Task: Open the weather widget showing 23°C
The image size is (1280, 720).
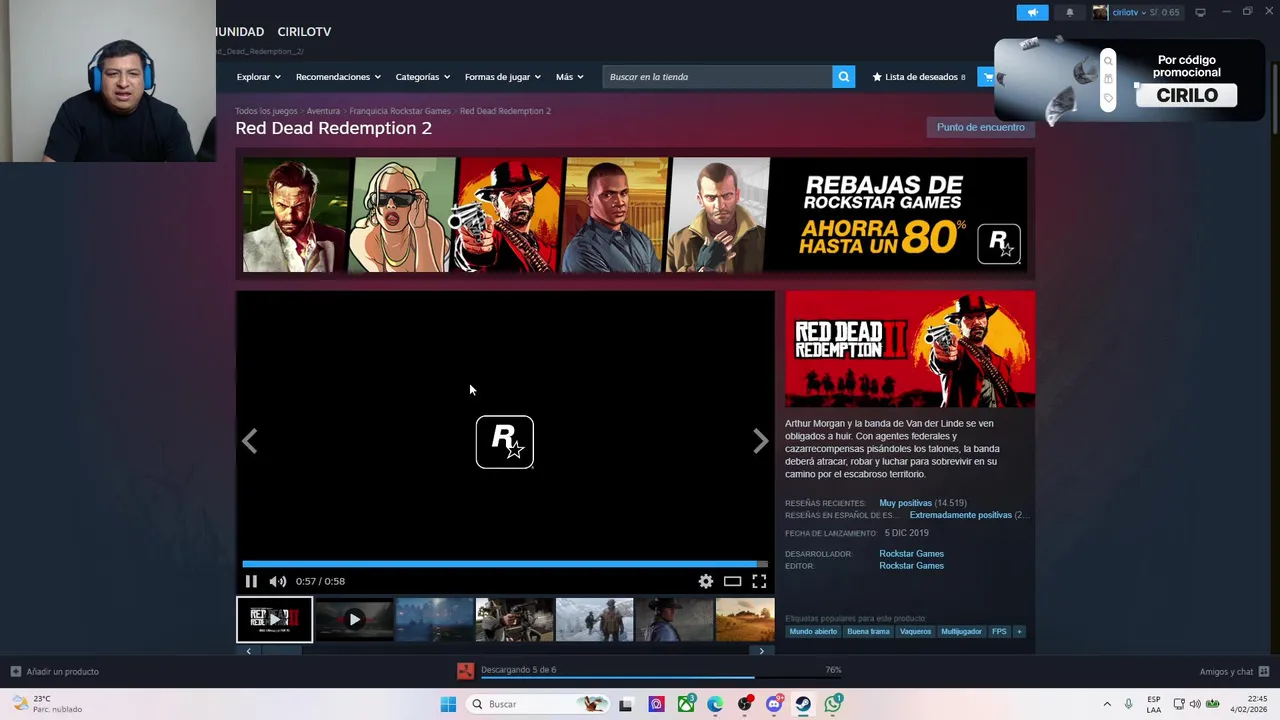Action: click(48, 704)
